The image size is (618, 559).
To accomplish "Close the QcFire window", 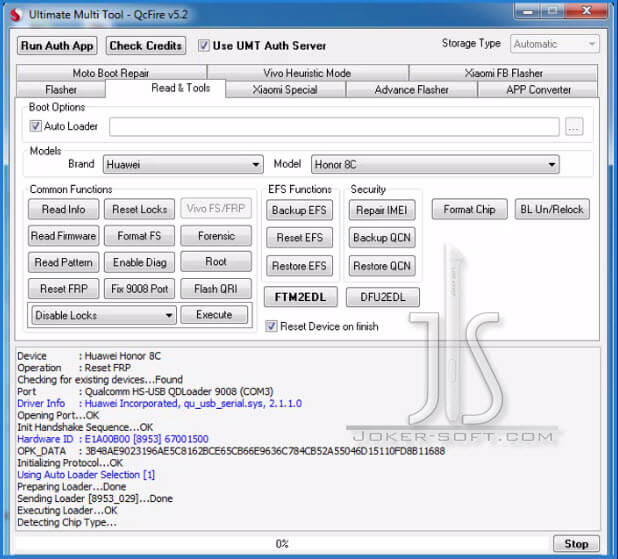I will (x=586, y=11).
